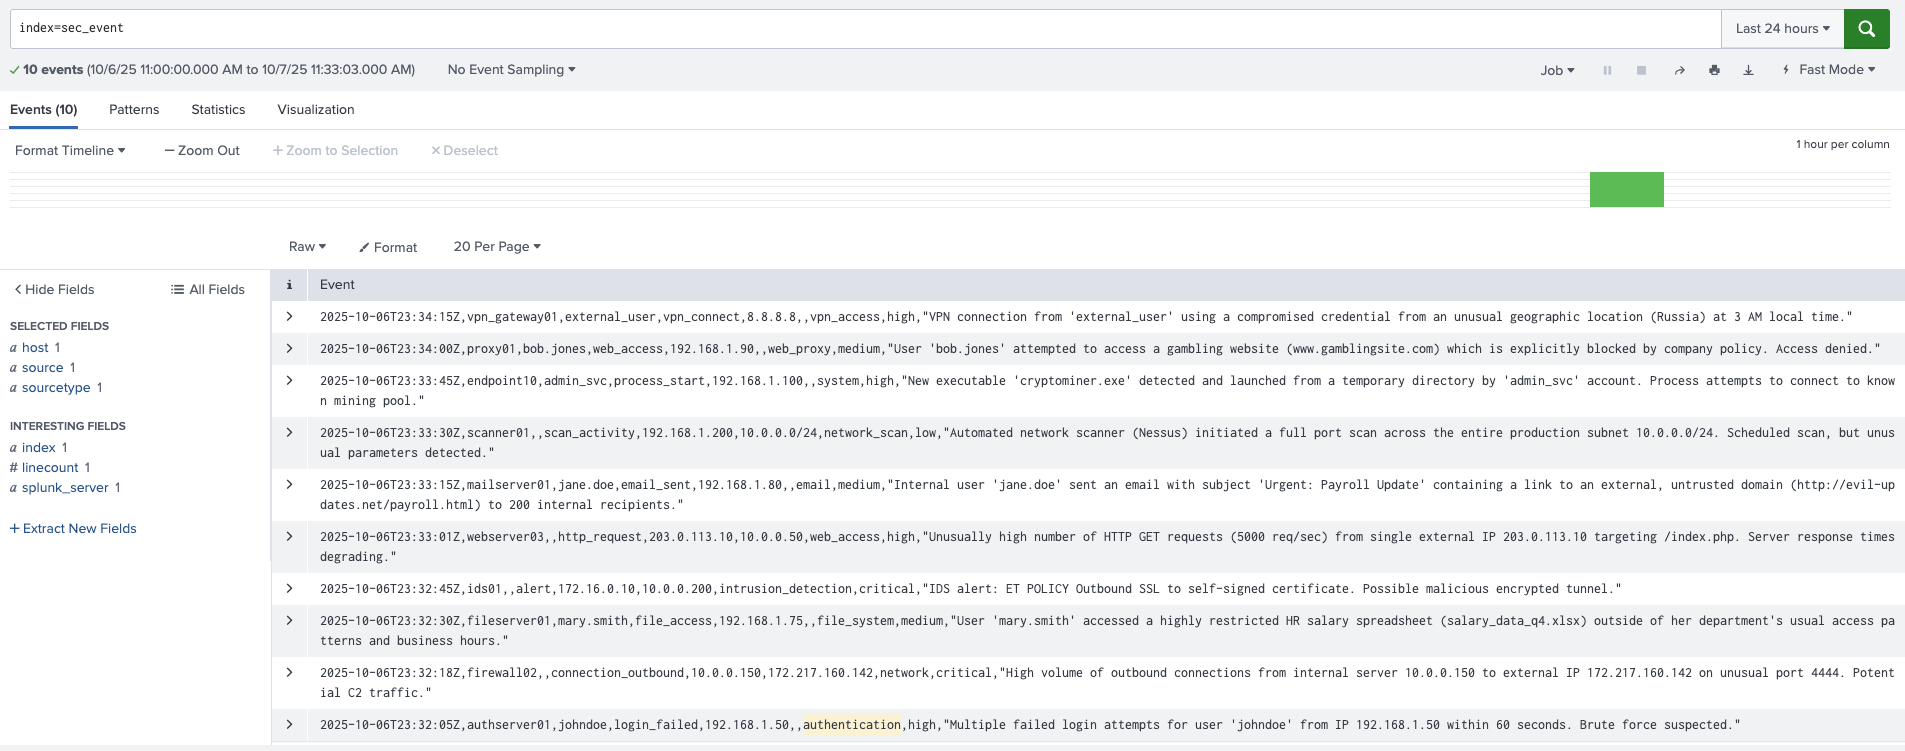Expand the Job menu
Viewport: 1905px width, 751px height.
(1557, 70)
